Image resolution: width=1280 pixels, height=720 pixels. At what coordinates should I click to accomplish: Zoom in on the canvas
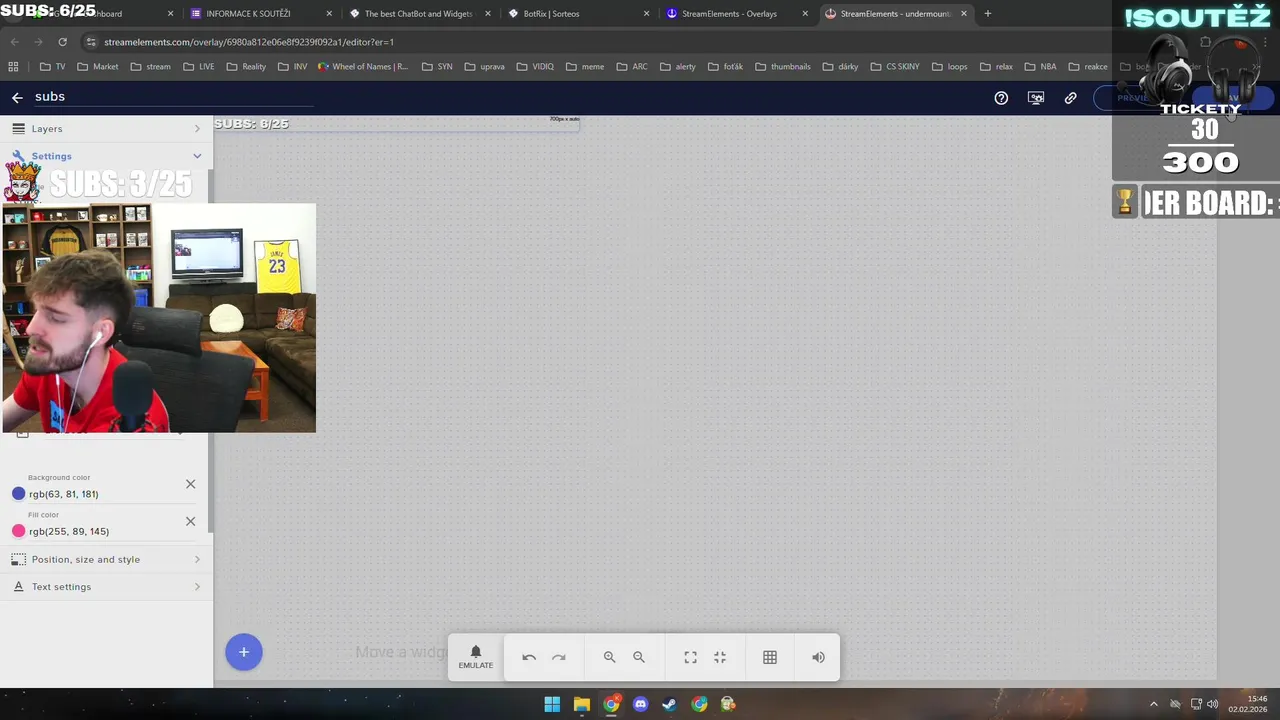coord(609,657)
